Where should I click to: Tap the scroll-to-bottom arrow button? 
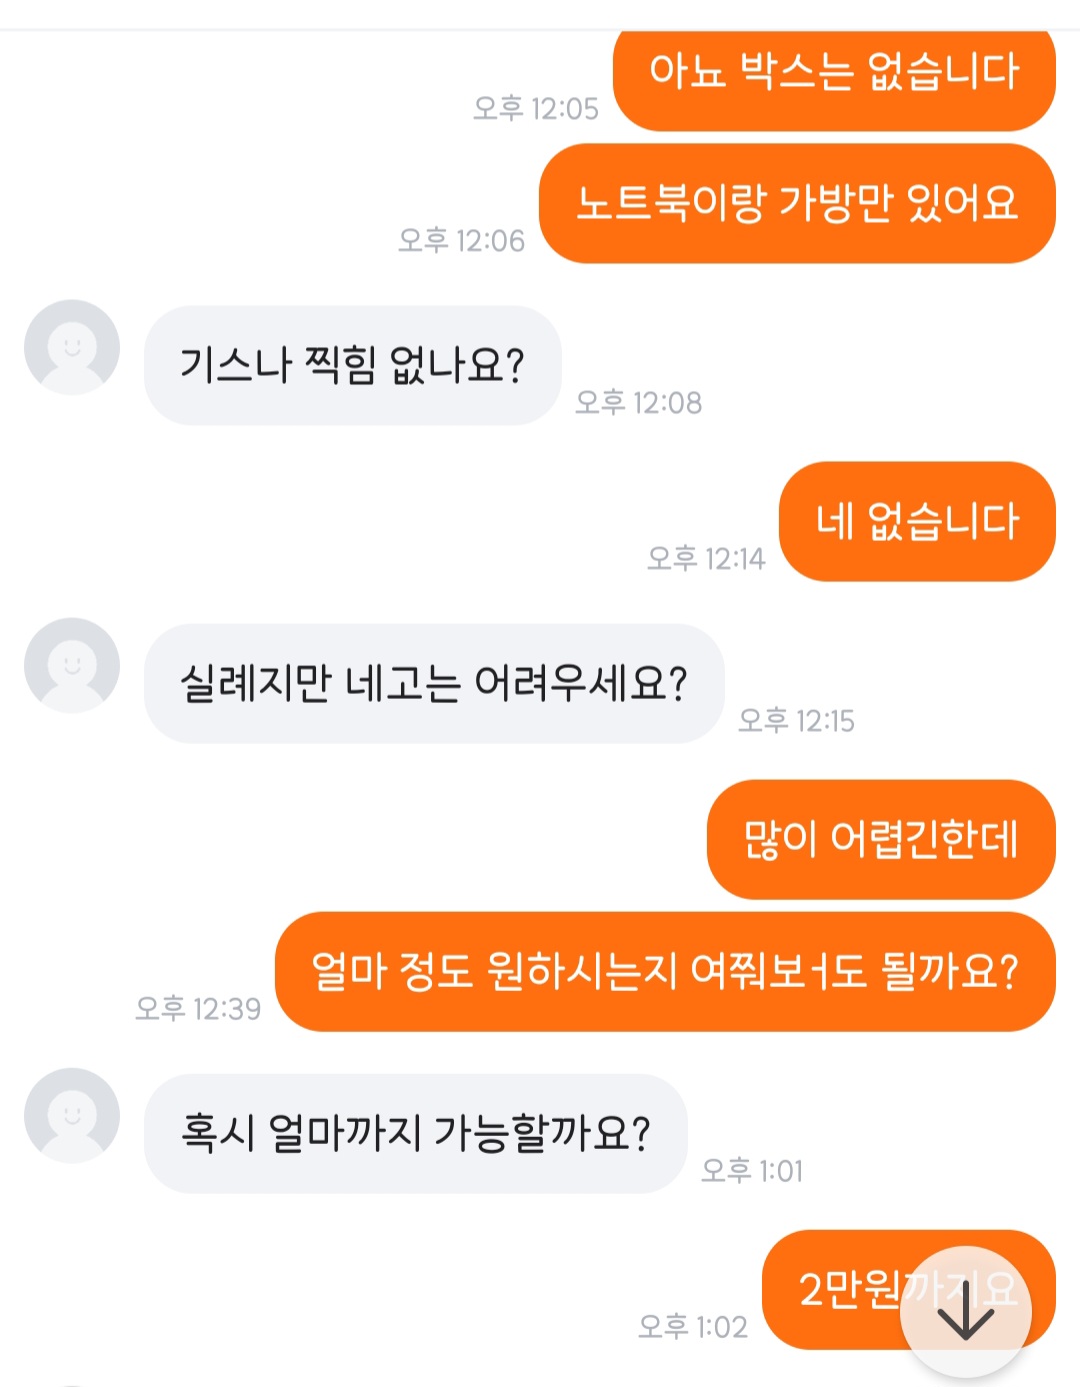pos(965,1311)
